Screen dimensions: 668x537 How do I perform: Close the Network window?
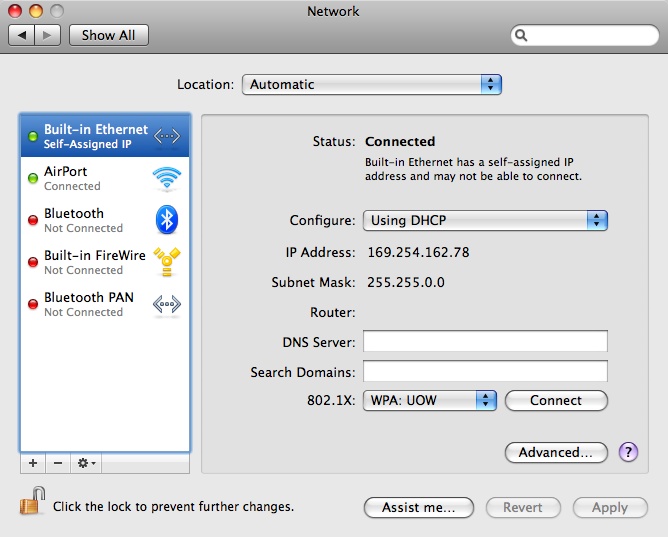pyautogui.click(x=15, y=11)
